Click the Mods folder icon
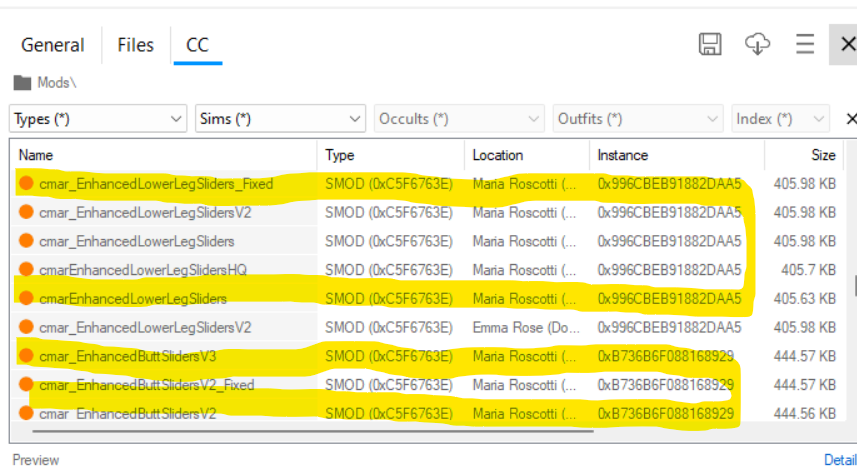The height and width of the screenshot is (472, 857). 22,82
